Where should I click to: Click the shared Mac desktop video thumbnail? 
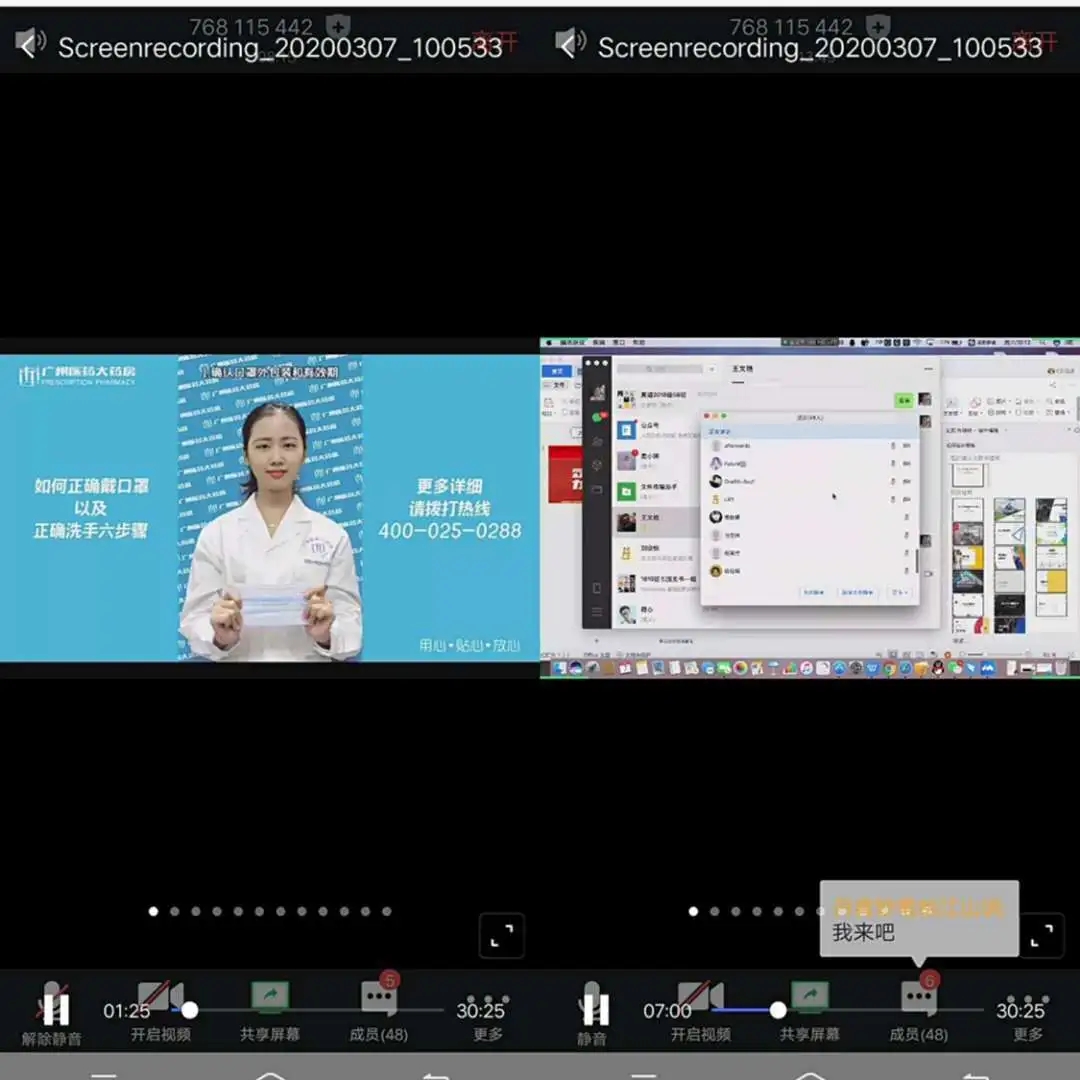point(810,508)
